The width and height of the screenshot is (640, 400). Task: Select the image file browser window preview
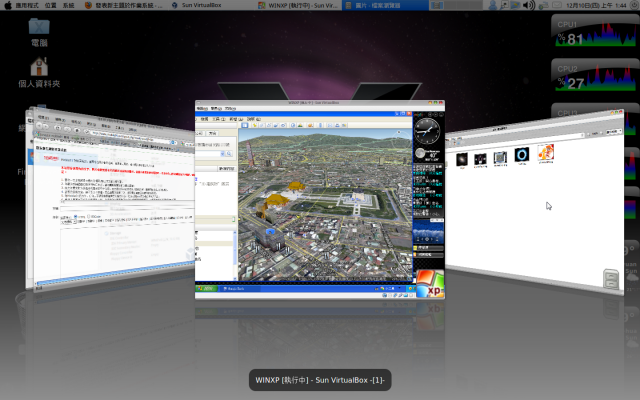click(x=534, y=202)
